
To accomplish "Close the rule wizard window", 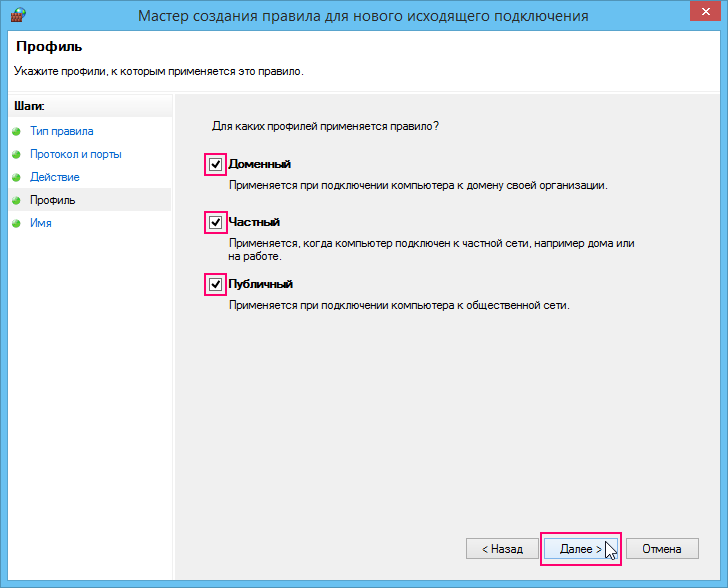I will pyautogui.click(x=705, y=12).
